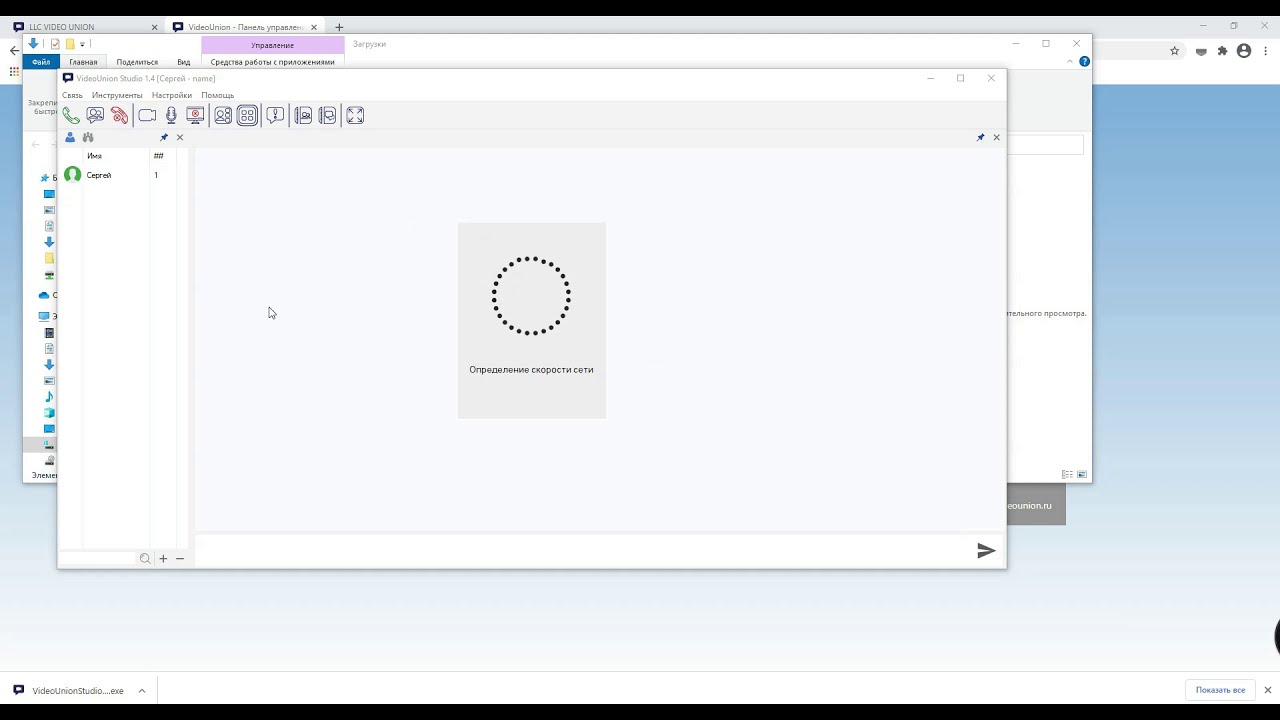
Task: Click the green call handset icon
Action: pyautogui.click(x=71, y=116)
